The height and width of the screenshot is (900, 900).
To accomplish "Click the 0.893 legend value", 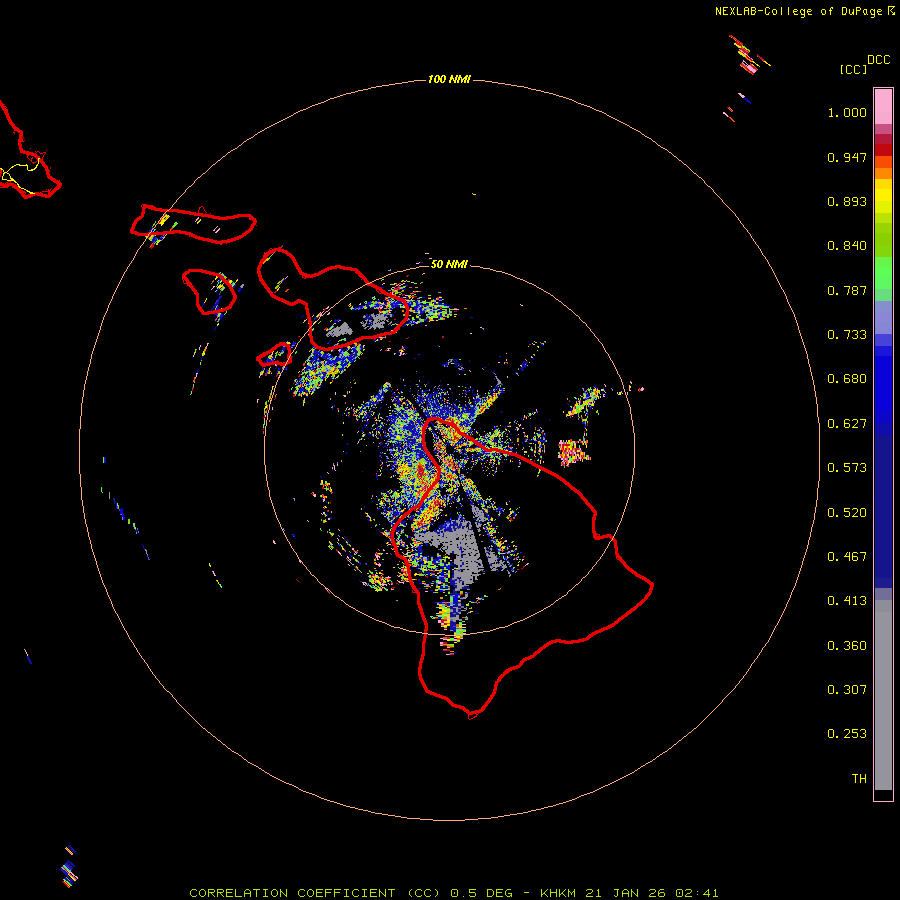I will [x=847, y=201].
